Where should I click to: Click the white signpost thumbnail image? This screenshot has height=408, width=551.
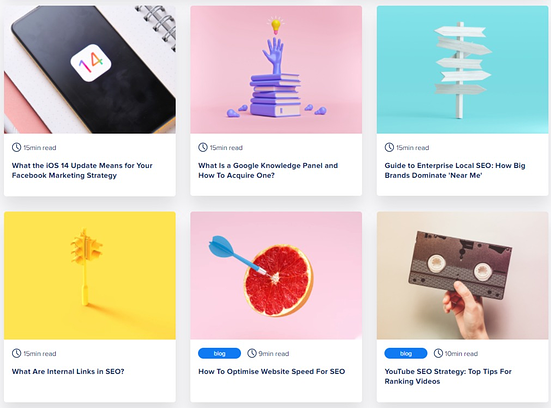click(462, 70)
